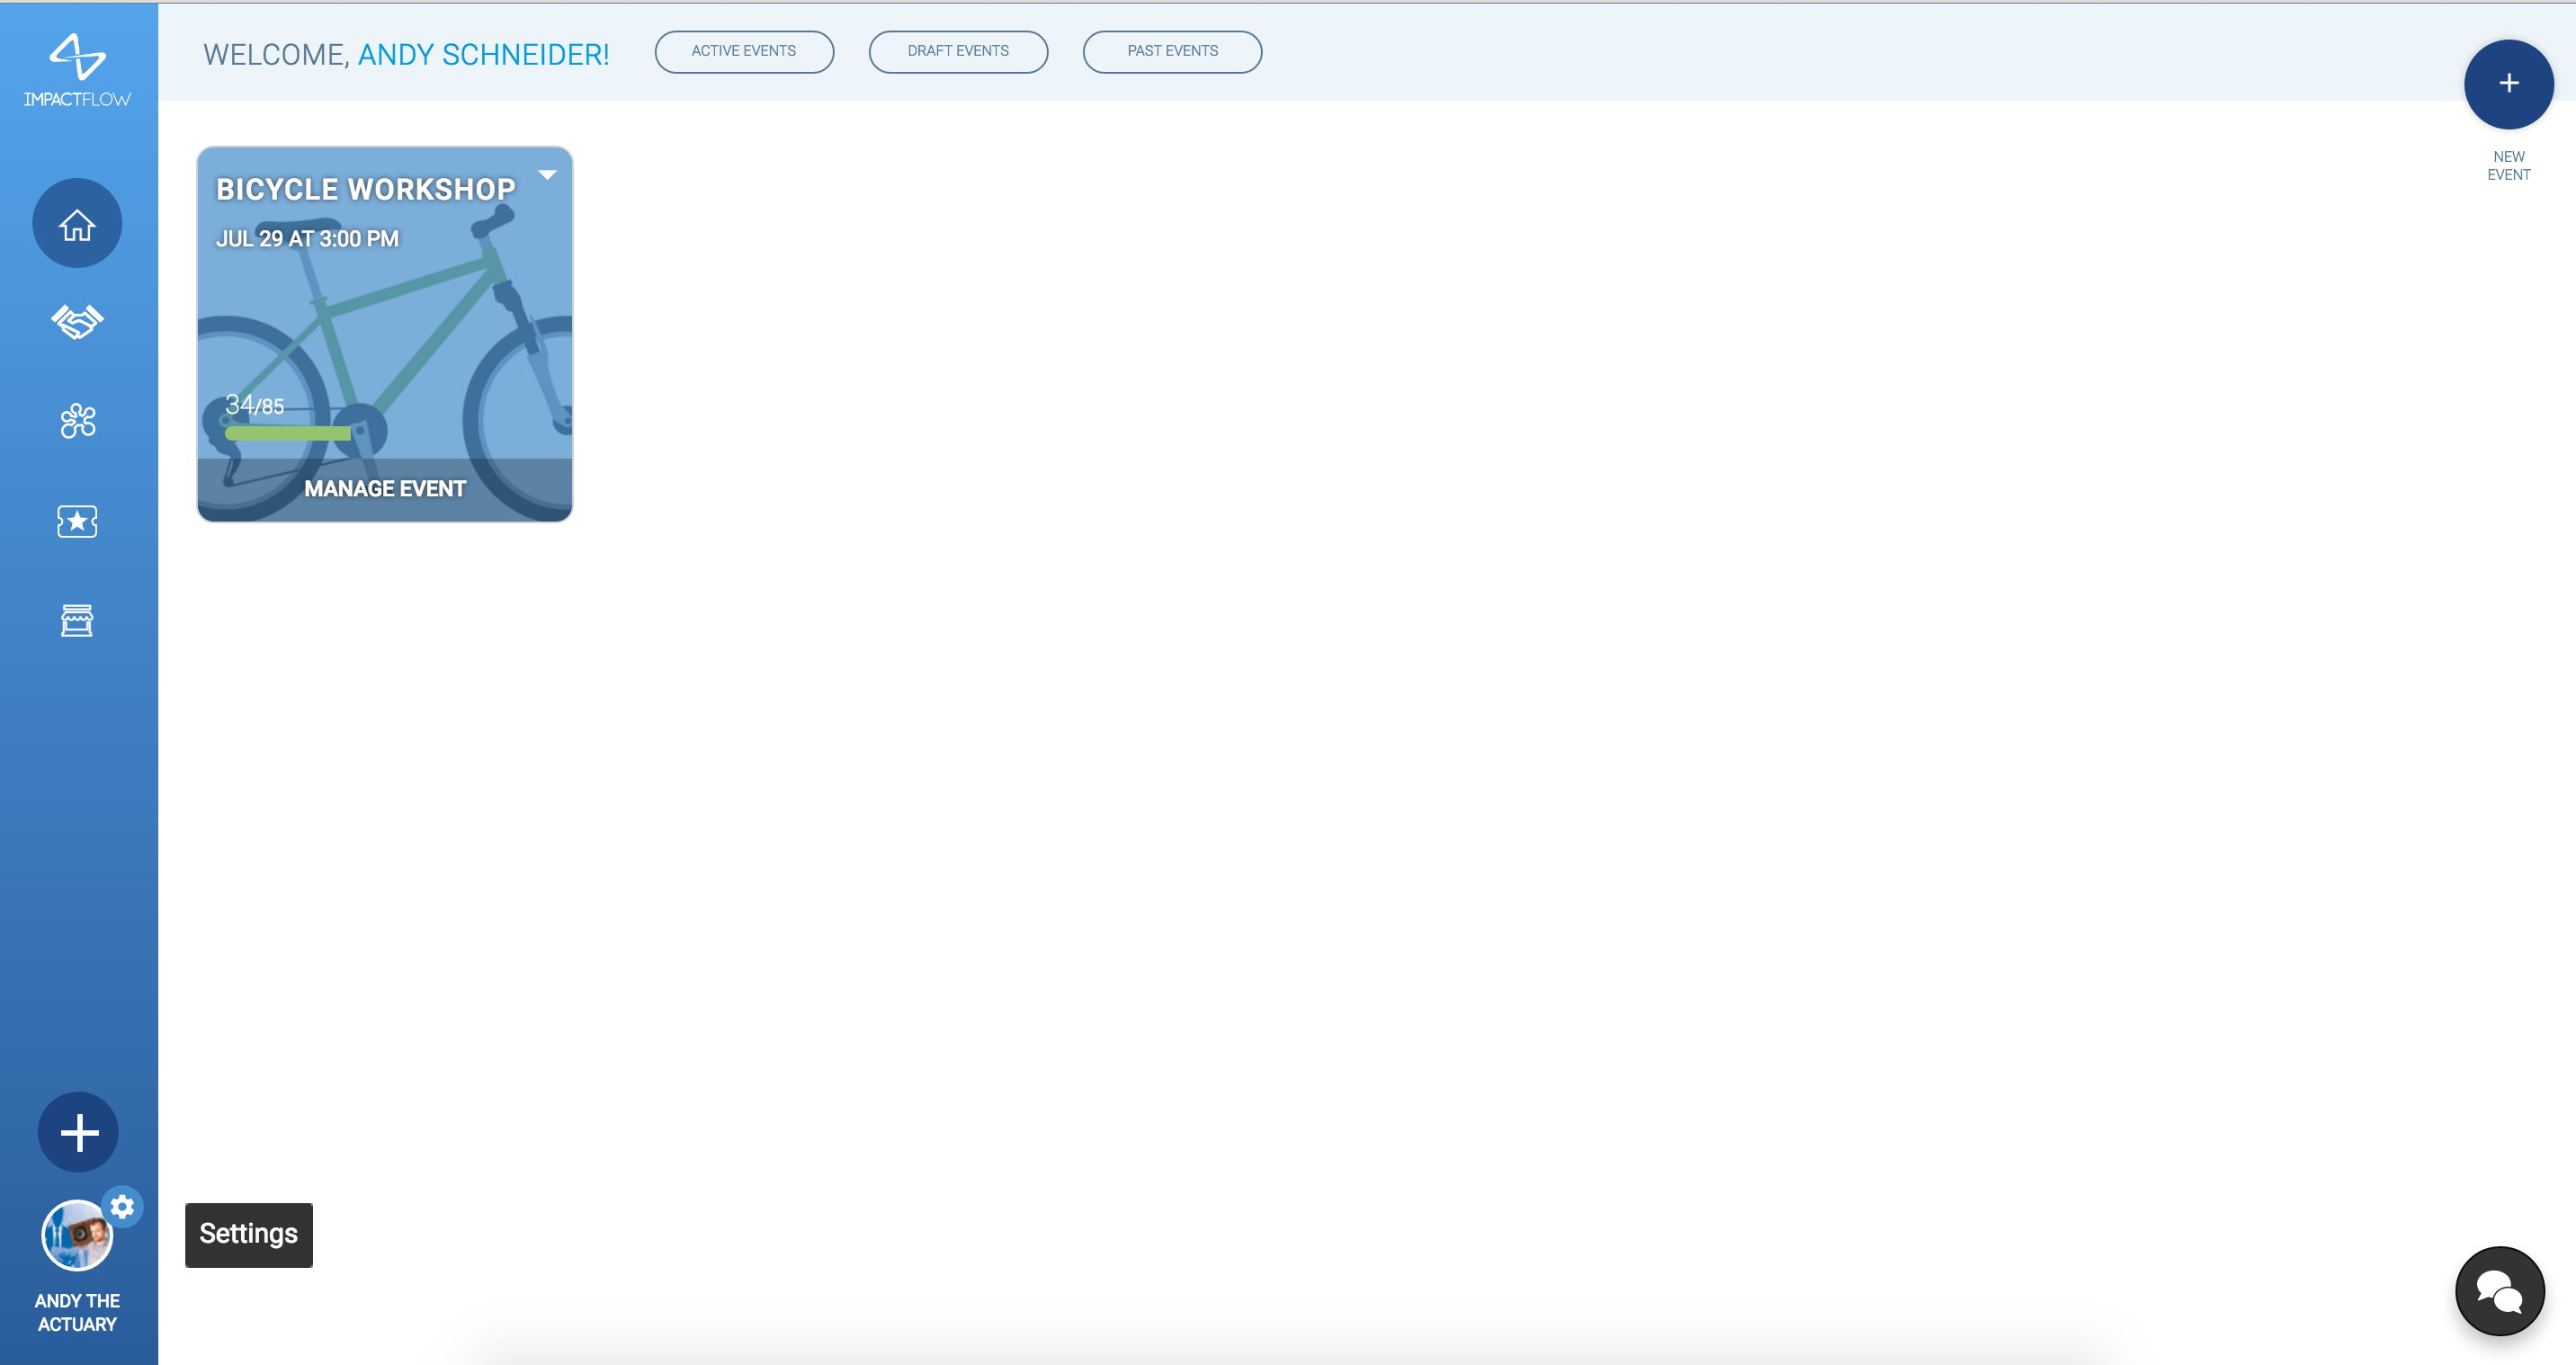
Task: Expand the Bicycle Workshop card dropdown arrow
Action: point(547,175)
